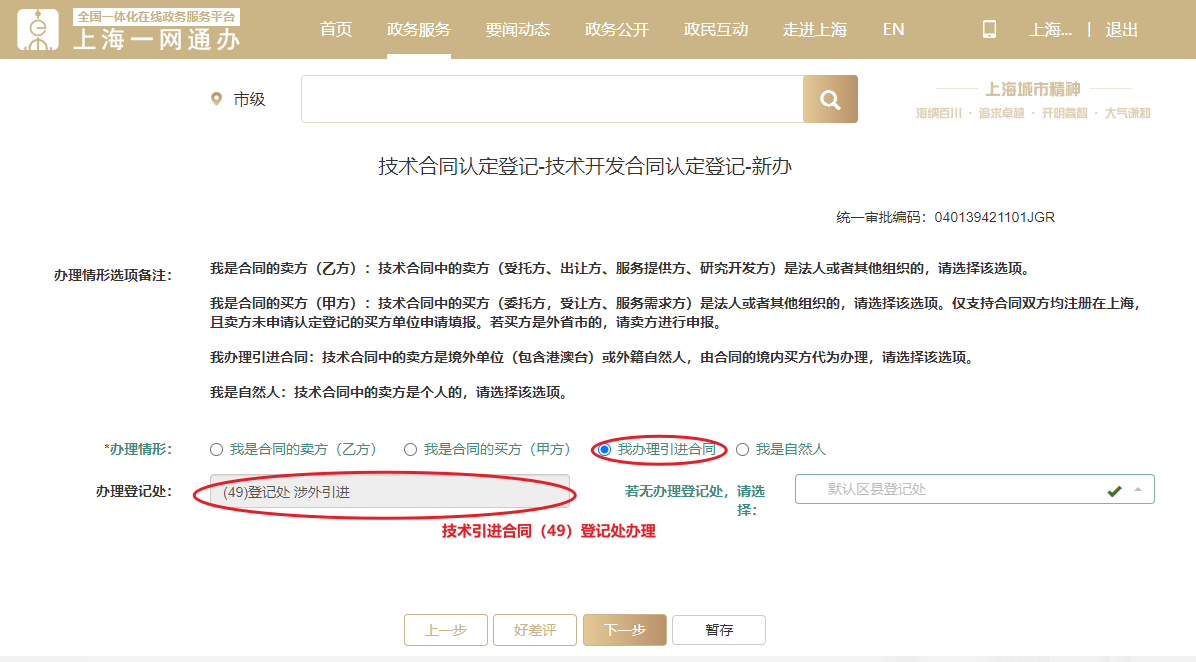Expand the 默认区县登记处 dropdown arrow

tap(1137, 489)
